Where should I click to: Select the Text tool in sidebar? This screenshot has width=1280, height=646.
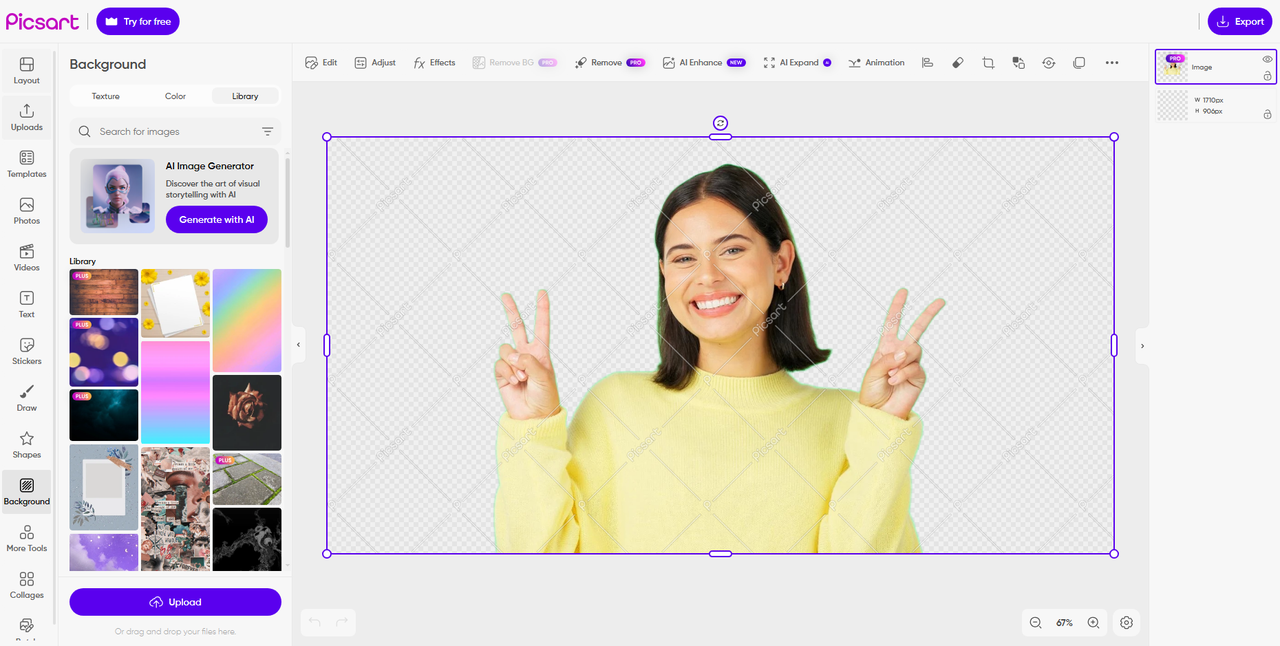pyautogui.click(x=27, y=304)
